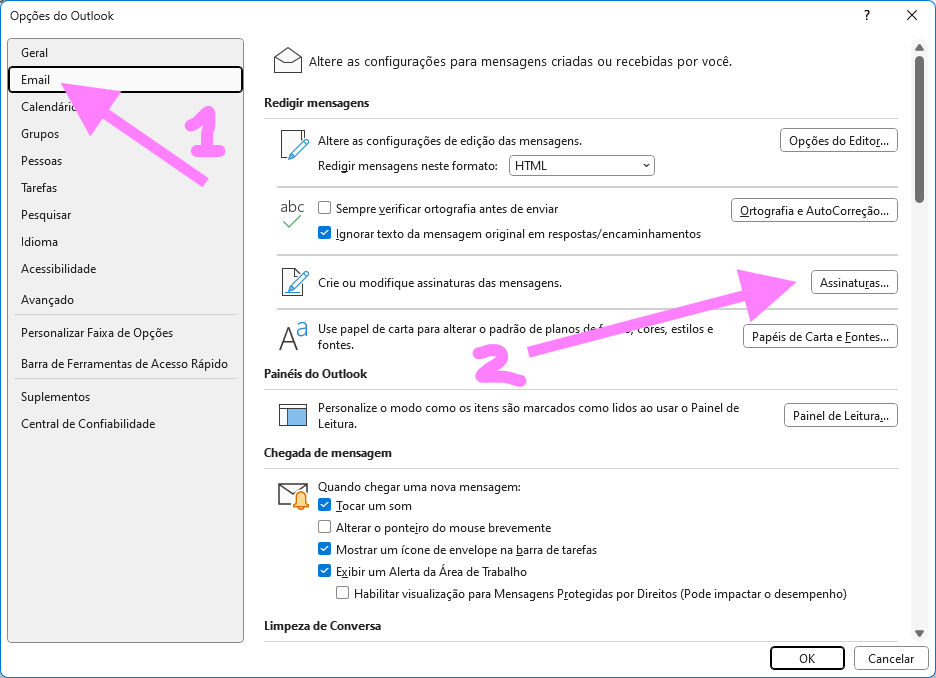
Task: Enable Sempre verificar ortografia antes de enviar
Action: tap(325, 208)
